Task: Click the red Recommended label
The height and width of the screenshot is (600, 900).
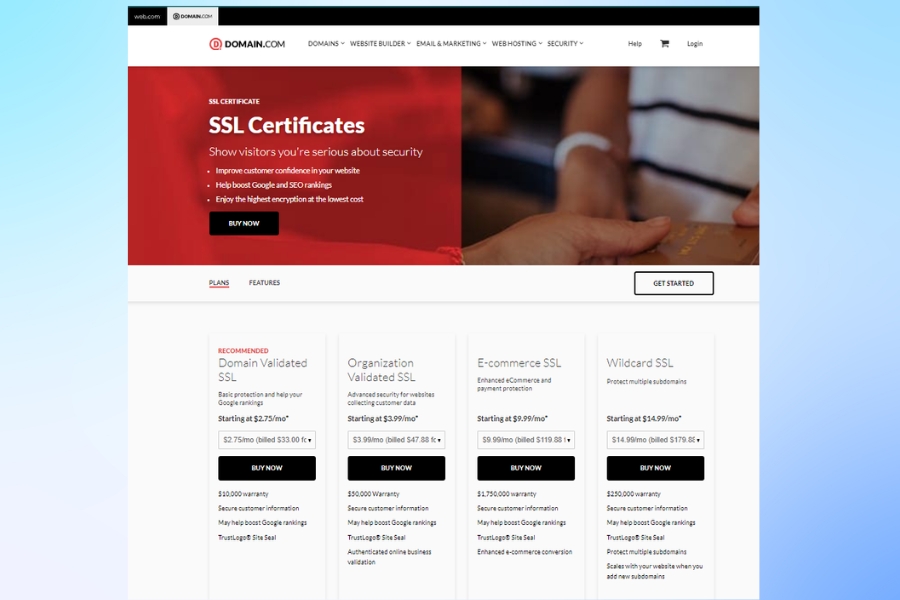Action: pyautogui.click(x=243, y=350)
